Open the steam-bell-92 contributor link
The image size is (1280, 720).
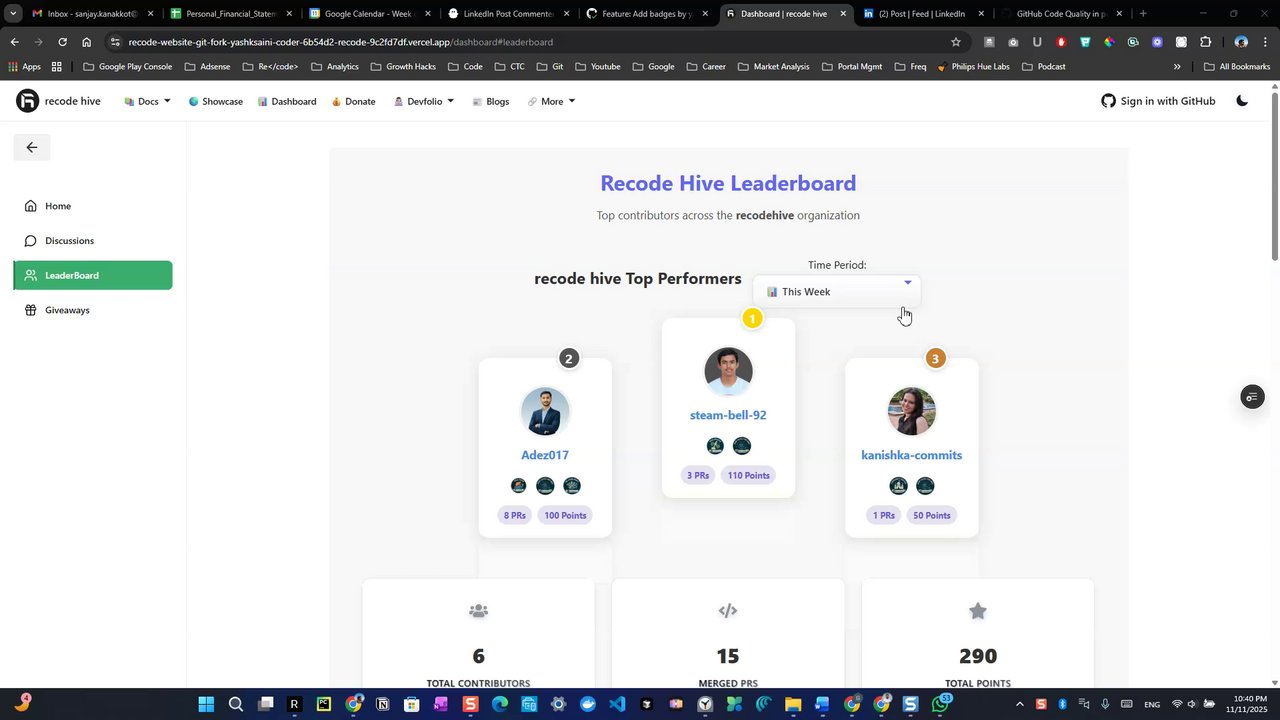click(728, 415)
